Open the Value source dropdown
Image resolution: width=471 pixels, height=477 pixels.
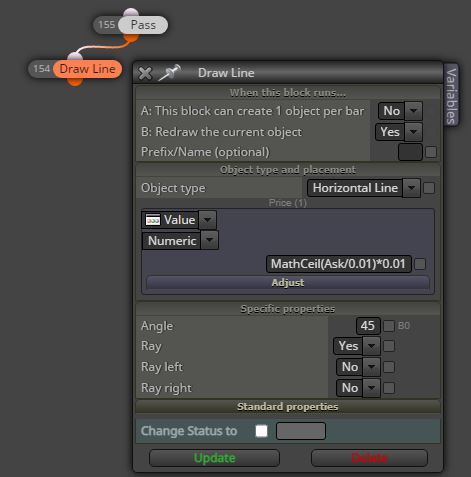tap(208, 220)
